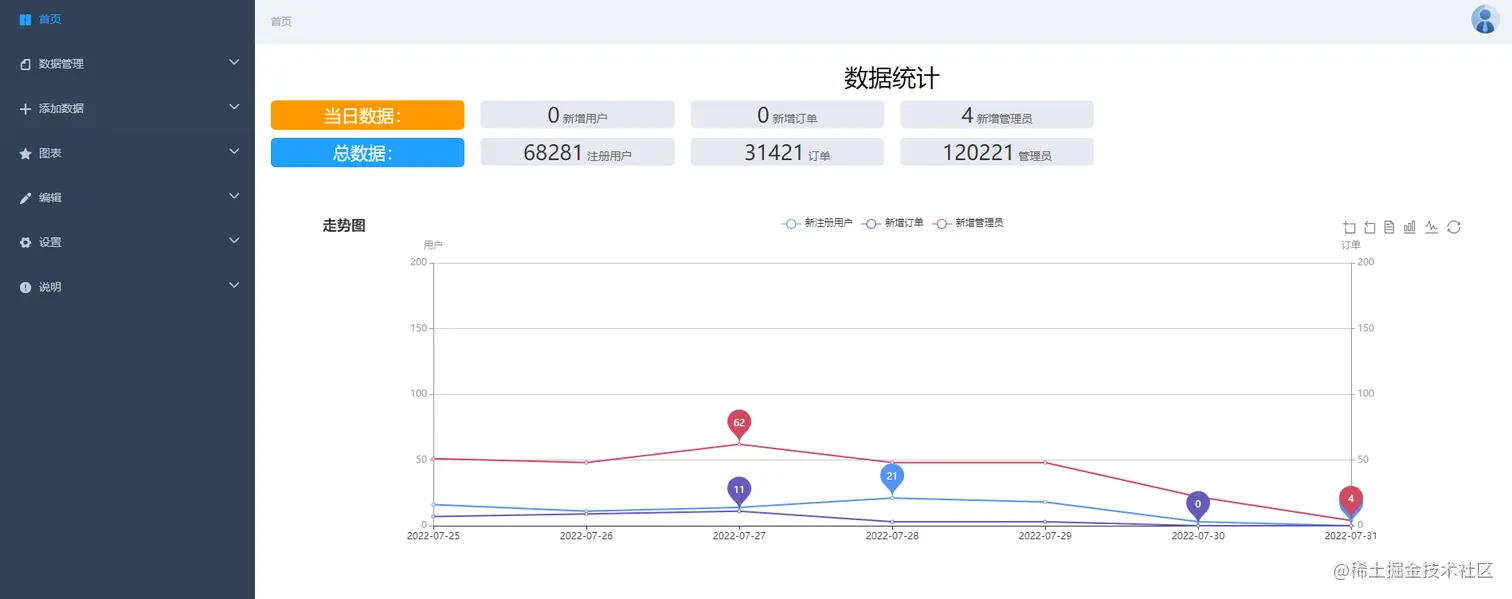Viewport: 1512px width, 599px height.
Task: Click the chart restore refresh icon
Action: tap(1454, 227)
